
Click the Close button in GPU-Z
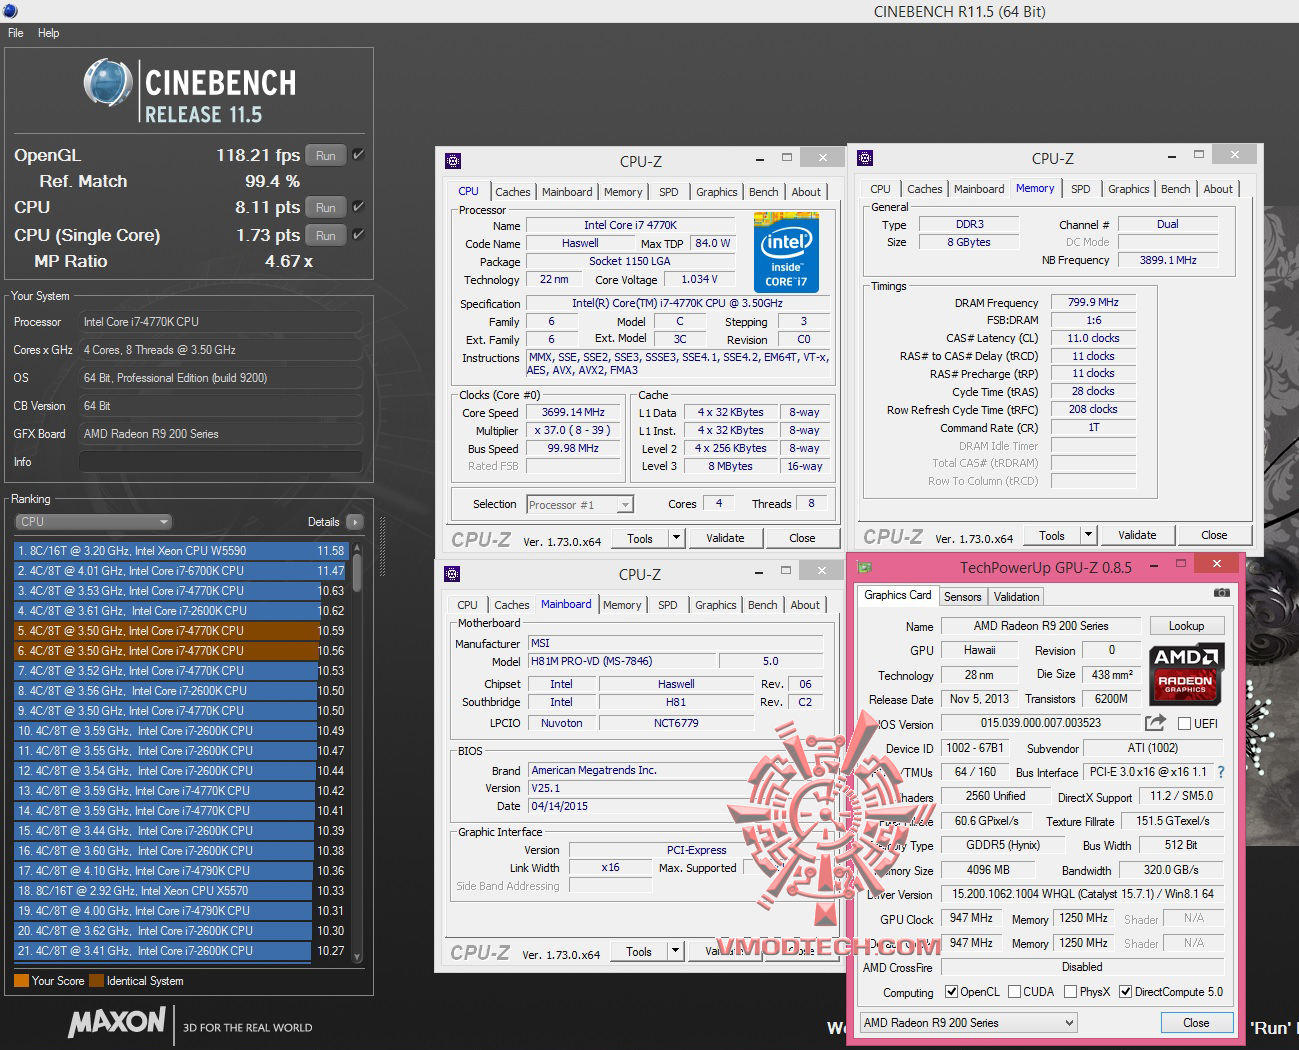pos(1196,1023)
